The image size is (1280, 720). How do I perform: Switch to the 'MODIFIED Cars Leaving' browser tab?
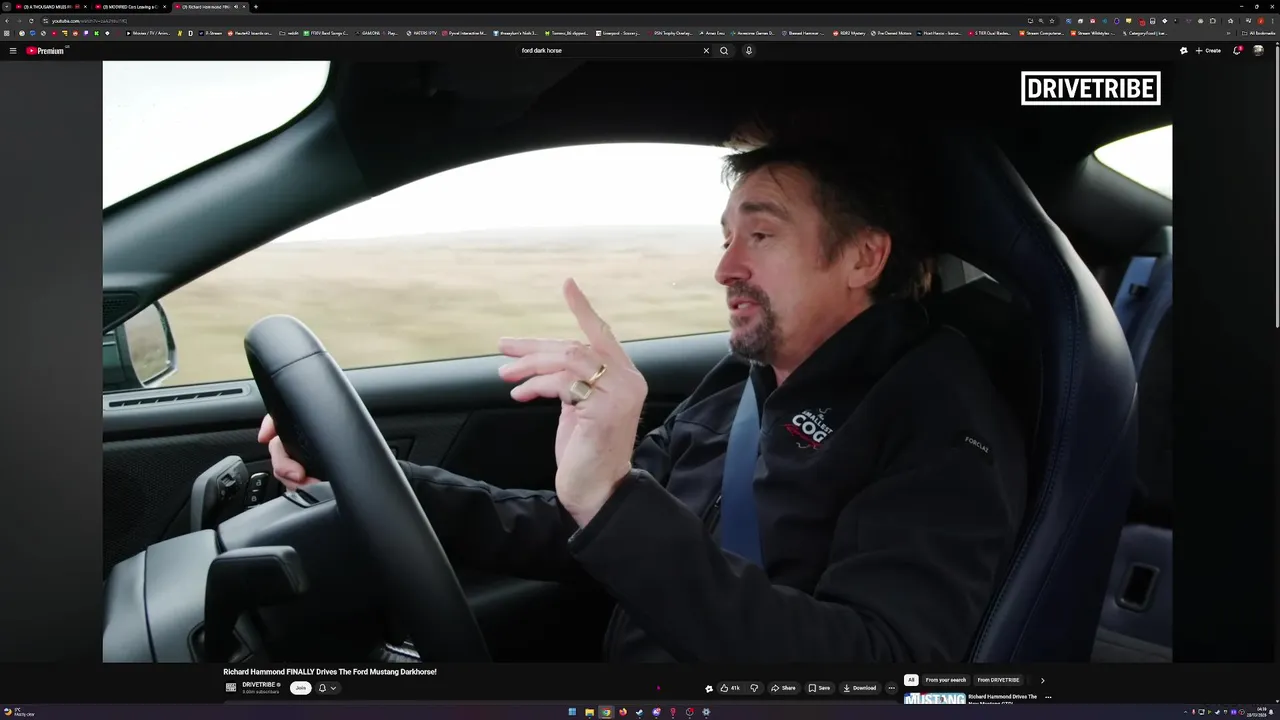click(x=130, y=6)
